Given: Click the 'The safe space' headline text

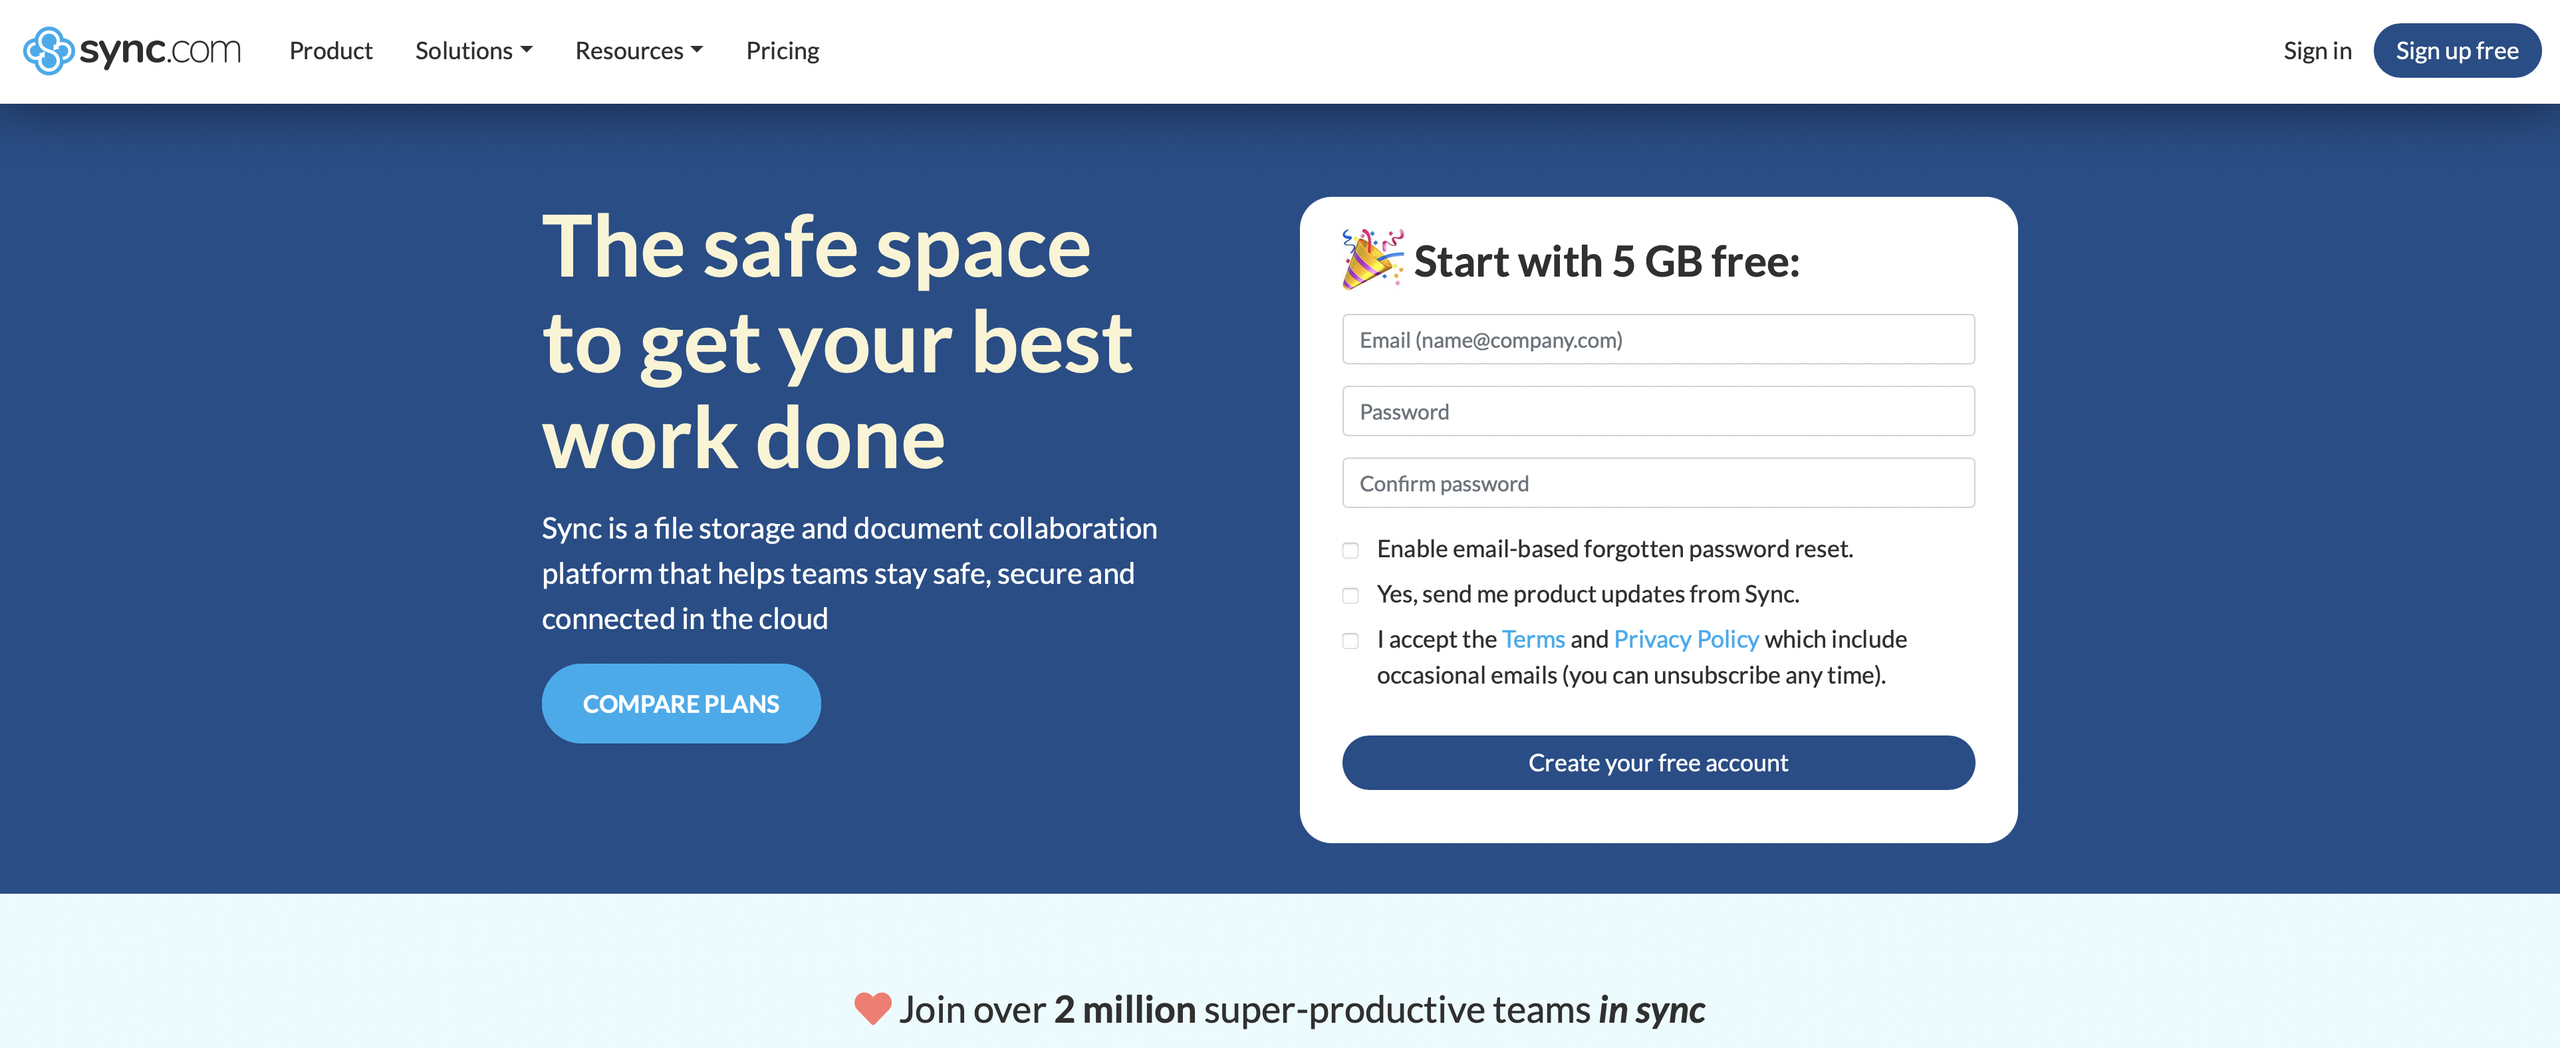Looking at the screenshot, I should pos(816,248).
